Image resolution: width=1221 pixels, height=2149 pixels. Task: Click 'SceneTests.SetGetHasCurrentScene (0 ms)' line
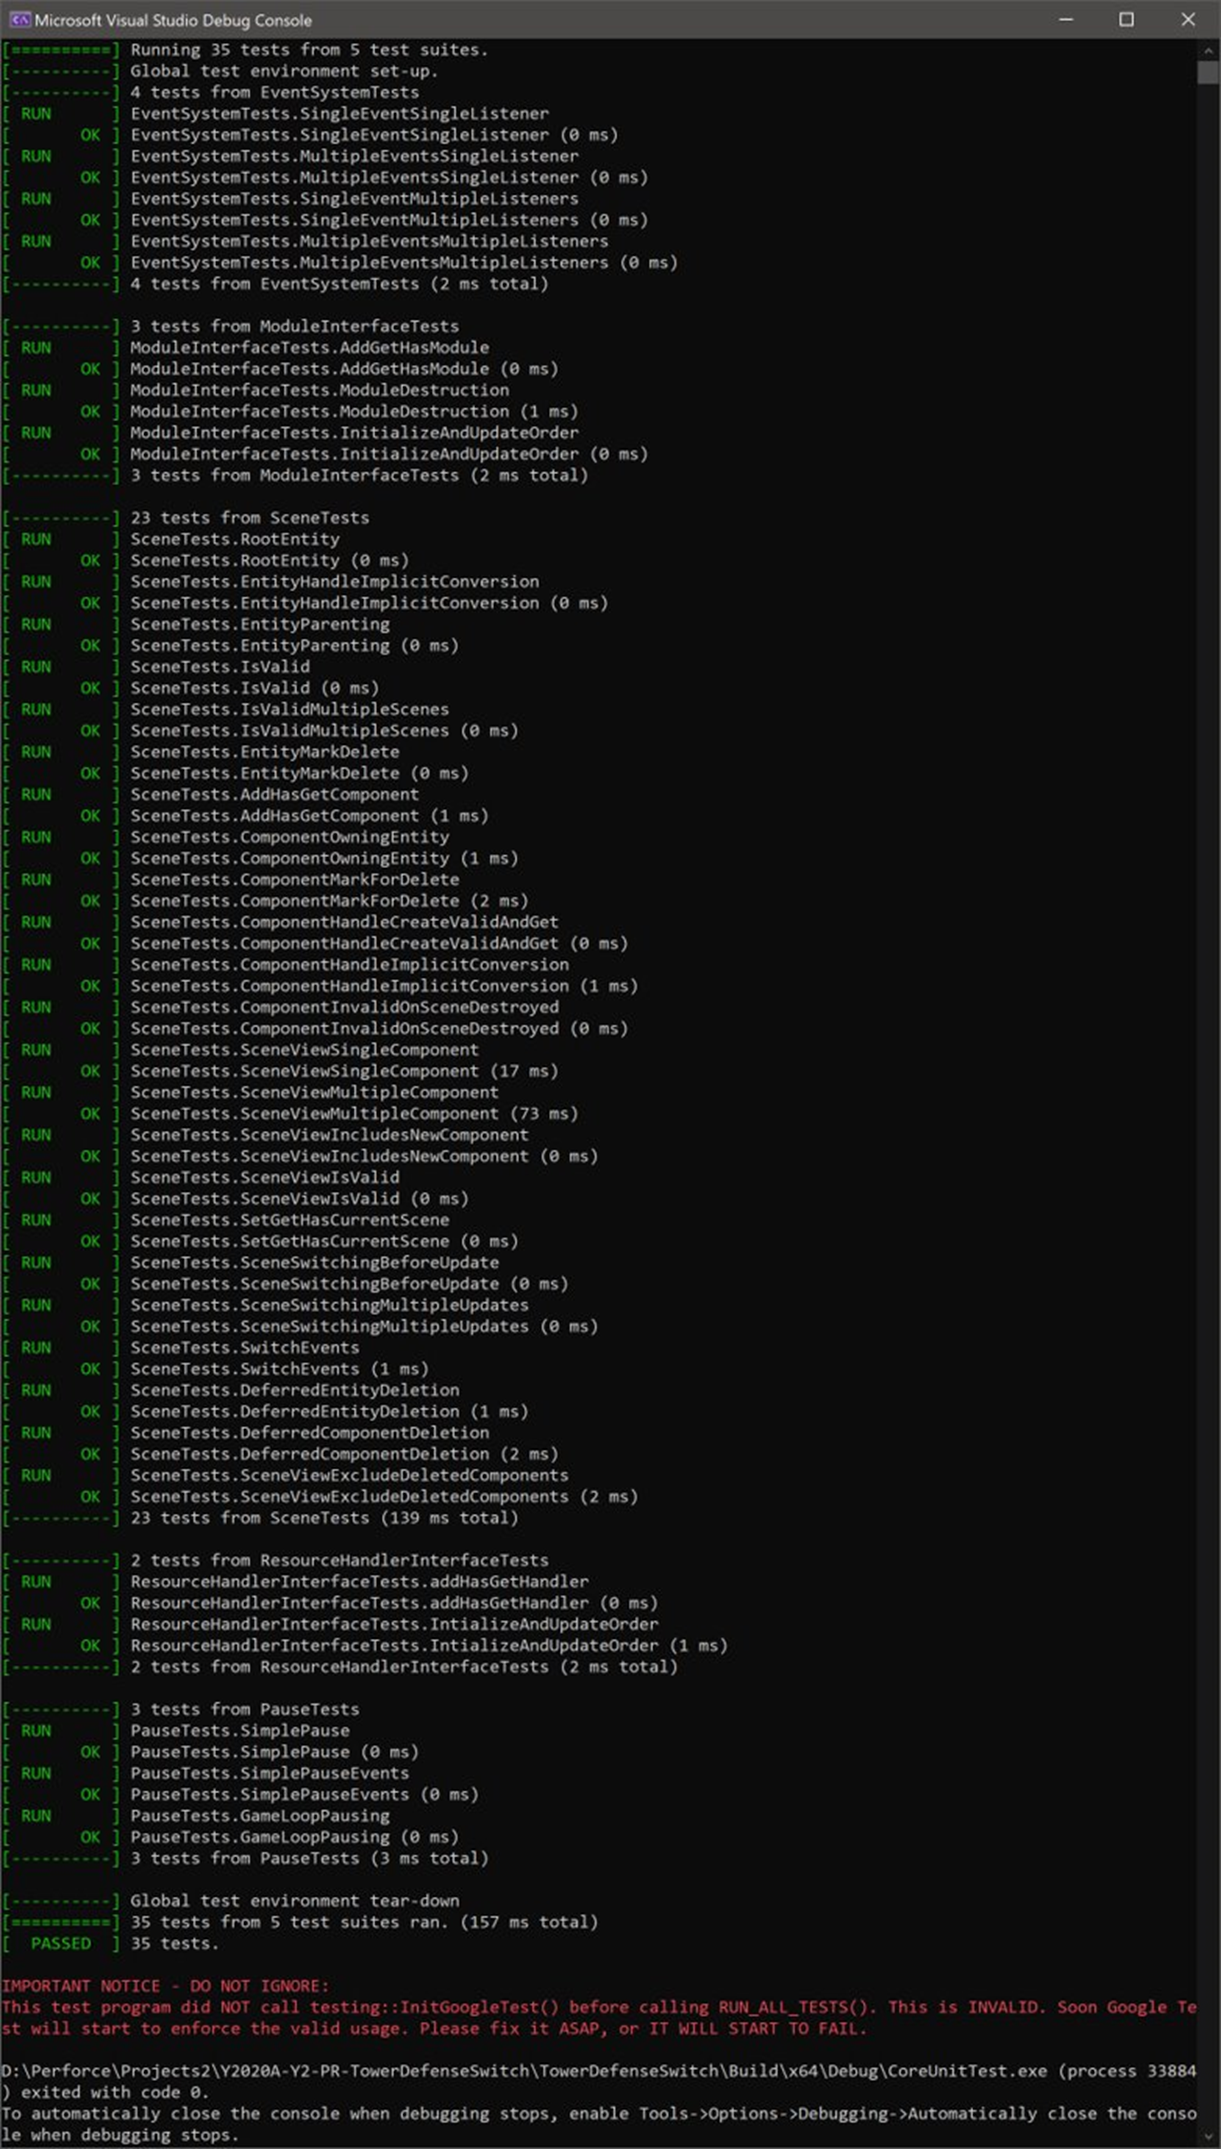324,1242
